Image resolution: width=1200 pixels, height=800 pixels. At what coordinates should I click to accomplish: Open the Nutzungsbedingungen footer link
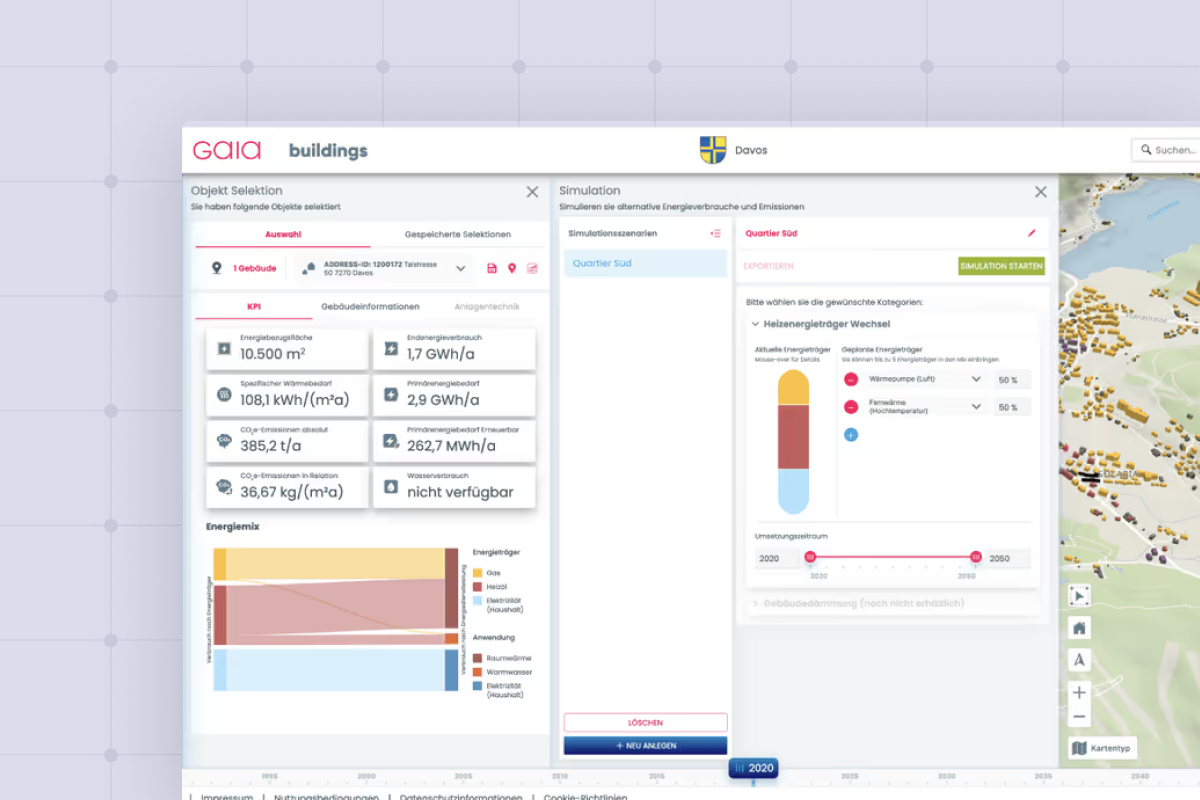(326, 797)
